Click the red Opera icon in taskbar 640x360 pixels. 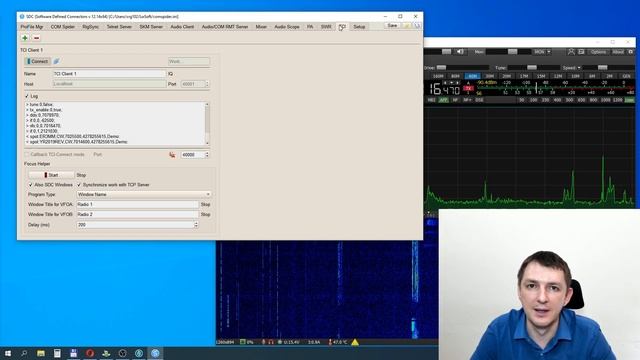pyautogui.click(x=90, y=353)
